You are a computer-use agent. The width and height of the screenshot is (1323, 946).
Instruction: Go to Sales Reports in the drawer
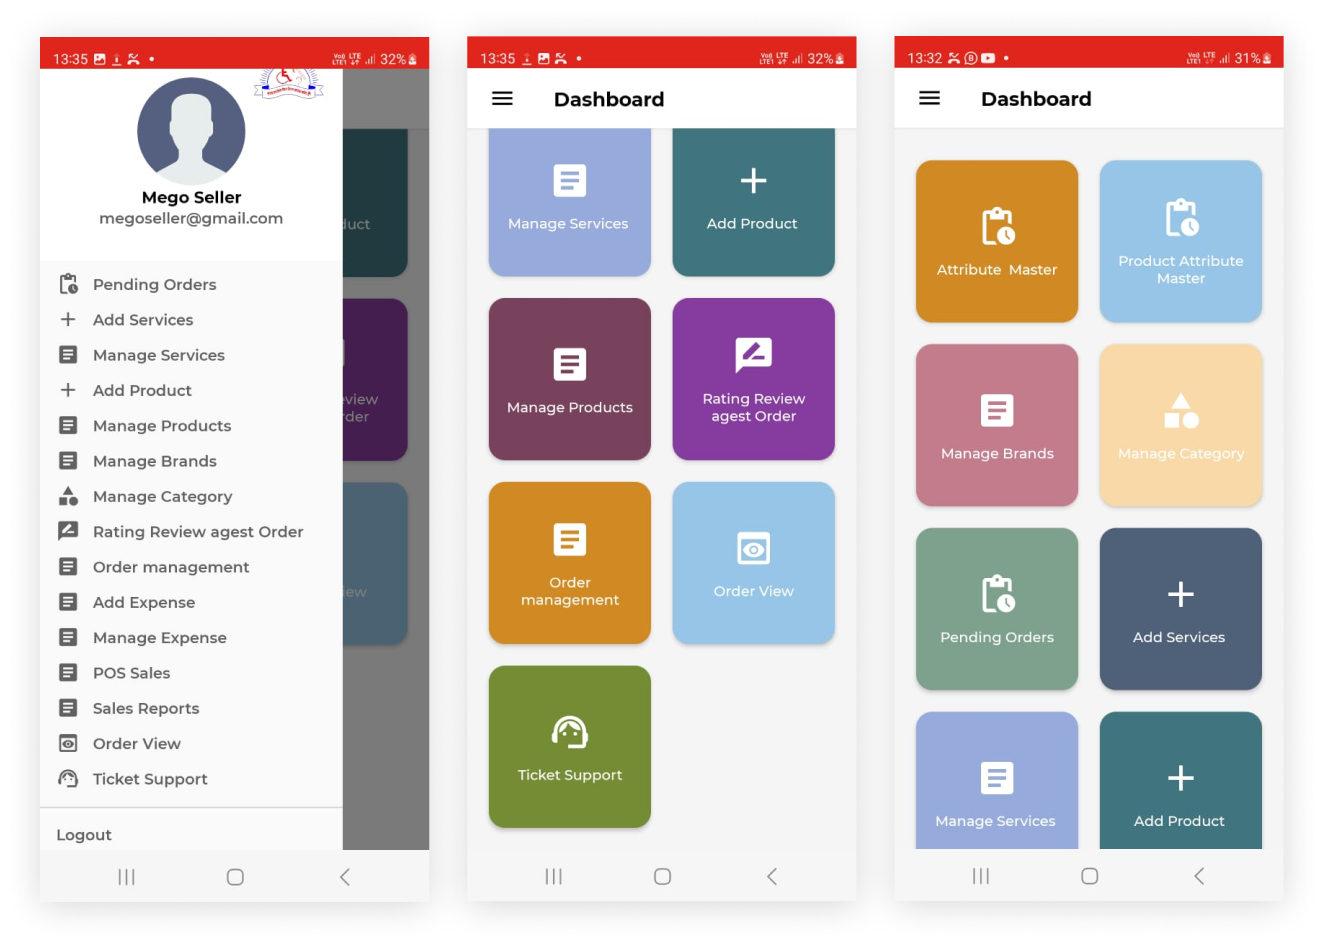tap(146, 708)
